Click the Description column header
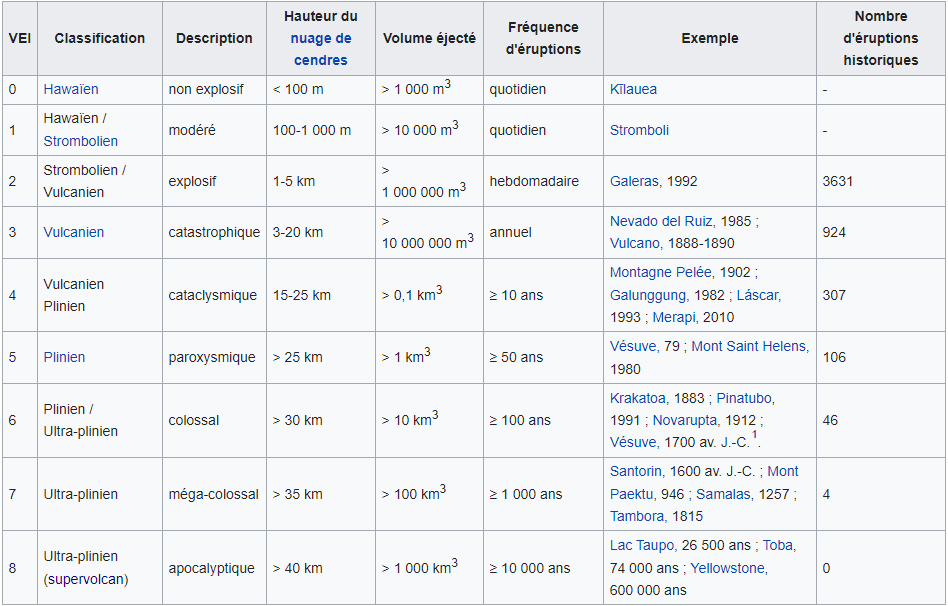Screen dimensions: 948x606 (214, 38)
